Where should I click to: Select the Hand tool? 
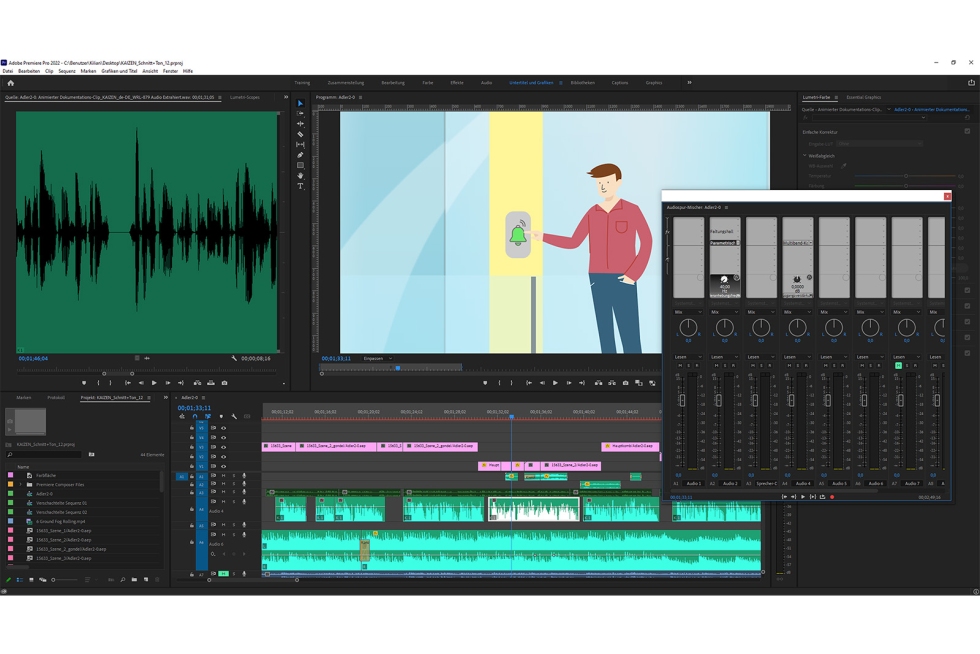point(300,176)
